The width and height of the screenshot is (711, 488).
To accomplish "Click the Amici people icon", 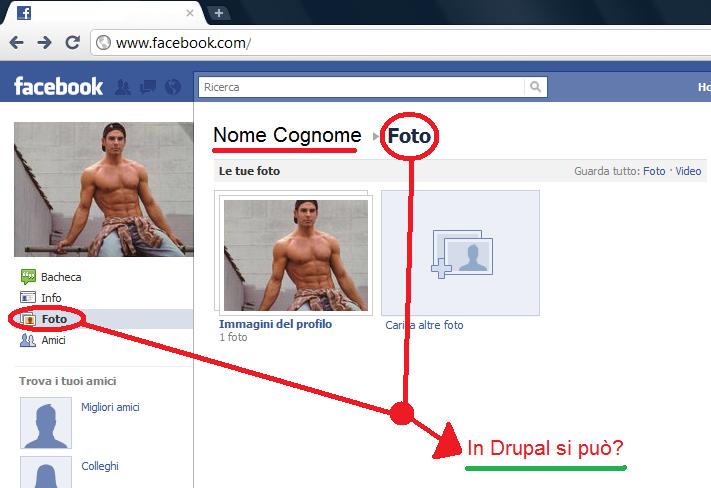I will tap(28, 340).
